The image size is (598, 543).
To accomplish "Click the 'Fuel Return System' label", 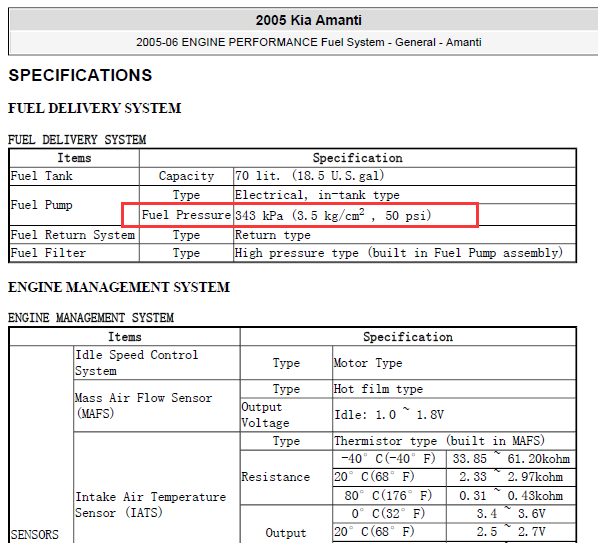I will [x=73, y=235].
